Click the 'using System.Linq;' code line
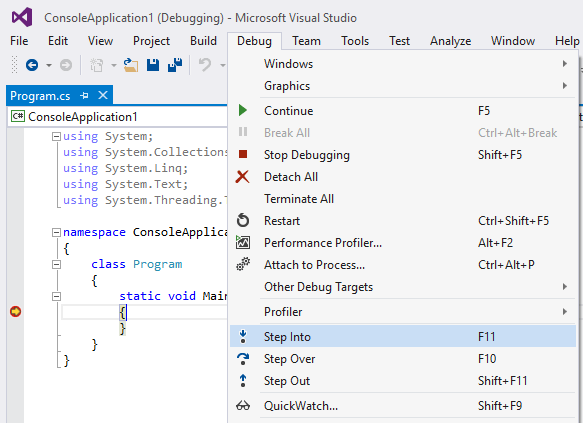This screenshot has height=423, width=583. (x=125, y=168)
